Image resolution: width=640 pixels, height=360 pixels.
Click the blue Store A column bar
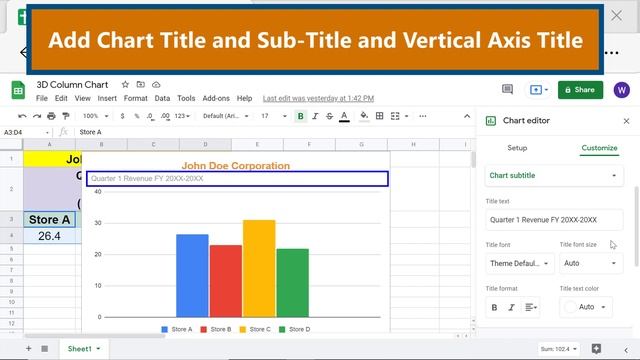pyautogui.click(x=192, y=276)
